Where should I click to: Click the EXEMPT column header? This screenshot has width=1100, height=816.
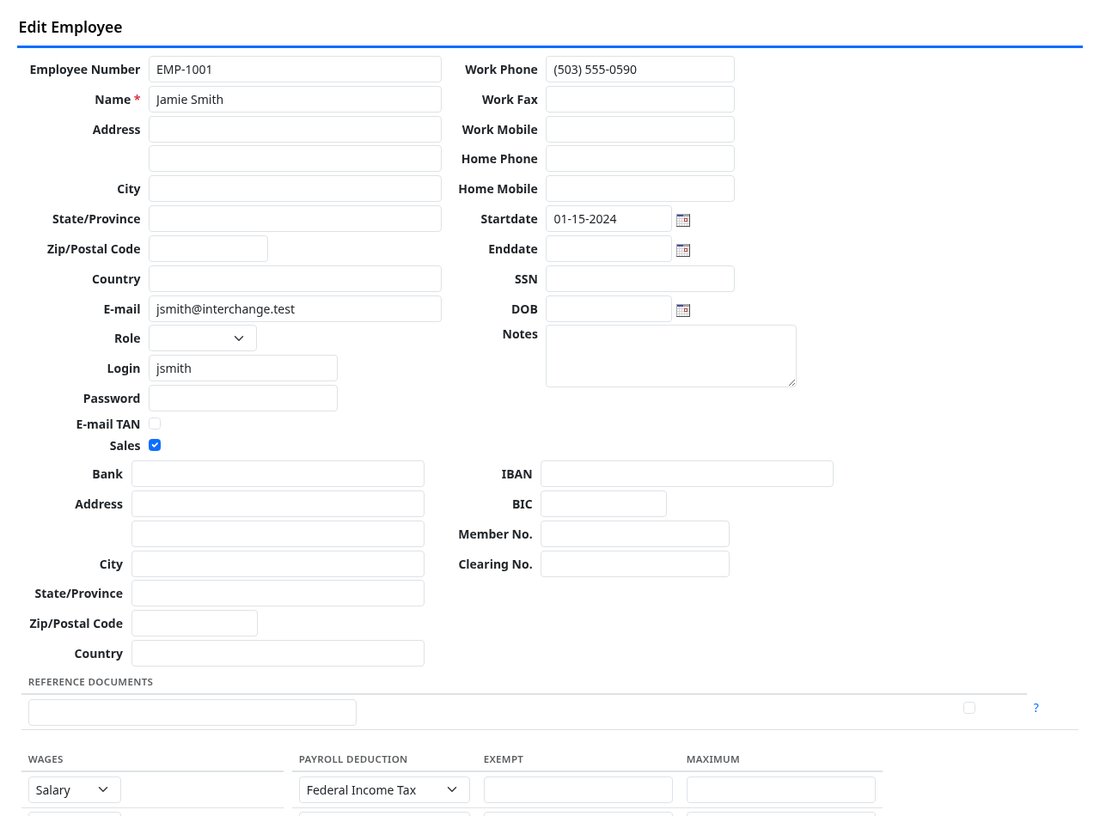click(x=503, y=759)
